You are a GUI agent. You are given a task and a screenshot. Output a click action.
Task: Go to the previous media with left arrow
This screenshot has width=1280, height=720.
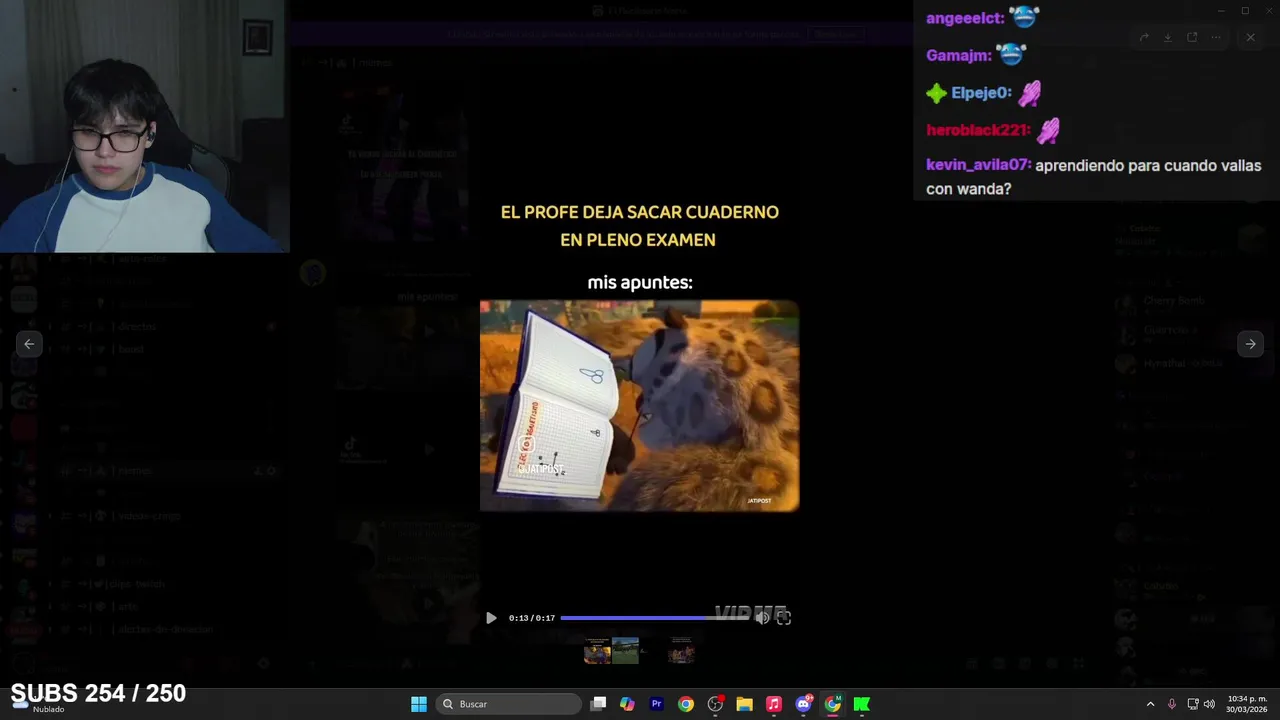(29, 344)
